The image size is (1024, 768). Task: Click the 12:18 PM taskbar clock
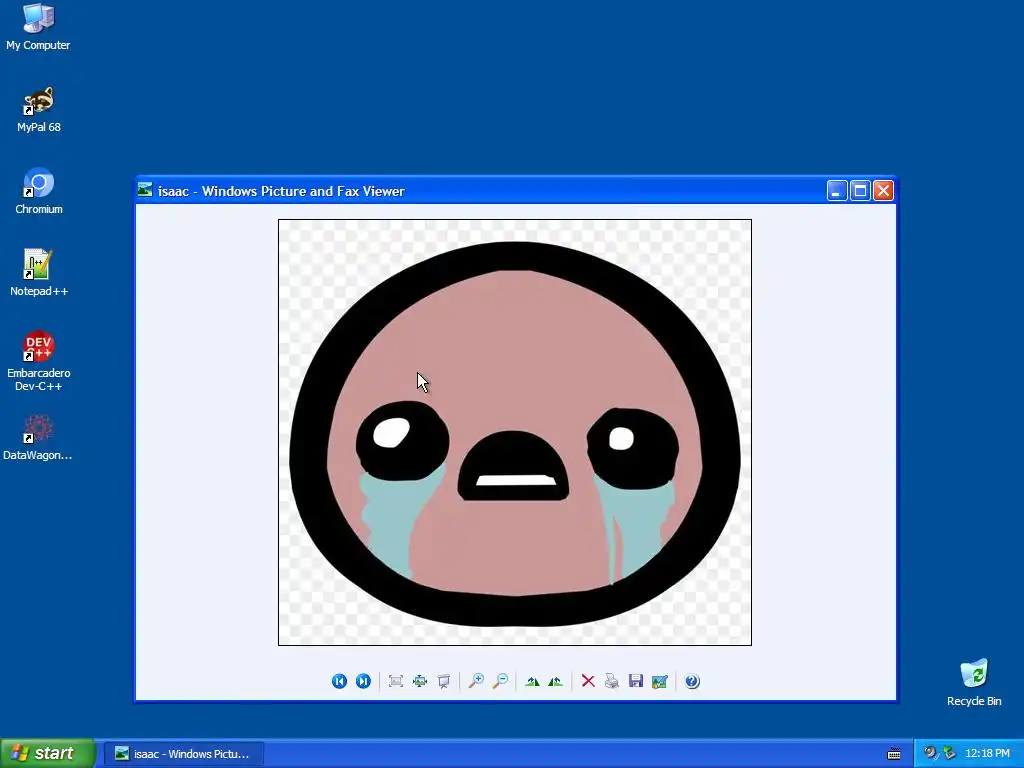pos(987,754)
